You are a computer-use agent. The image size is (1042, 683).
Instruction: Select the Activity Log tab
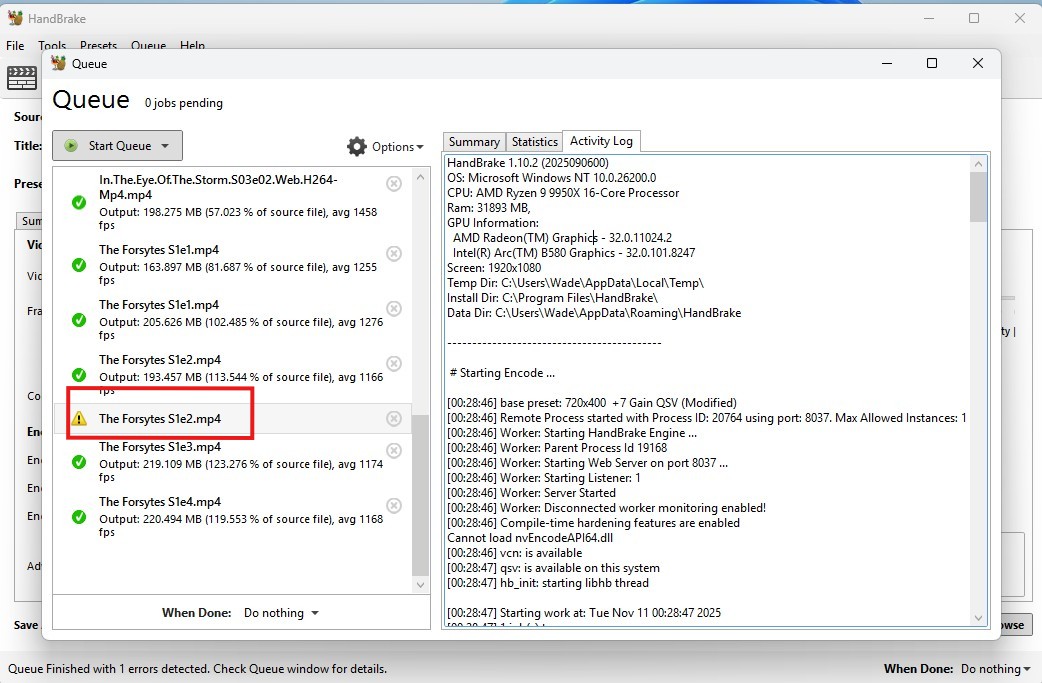click(601, 141)
